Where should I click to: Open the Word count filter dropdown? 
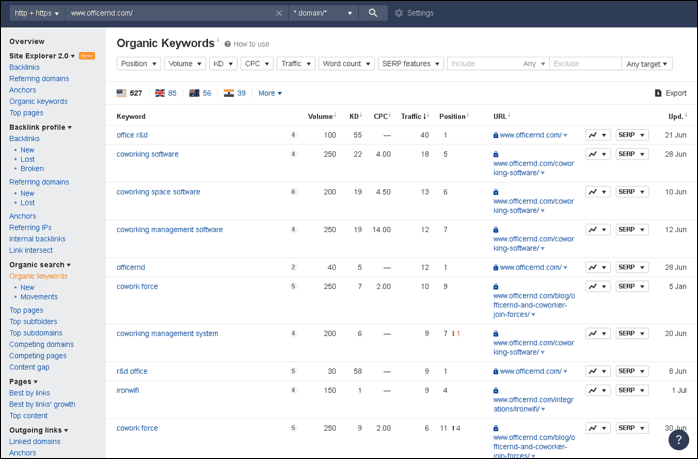coord(346,64)
